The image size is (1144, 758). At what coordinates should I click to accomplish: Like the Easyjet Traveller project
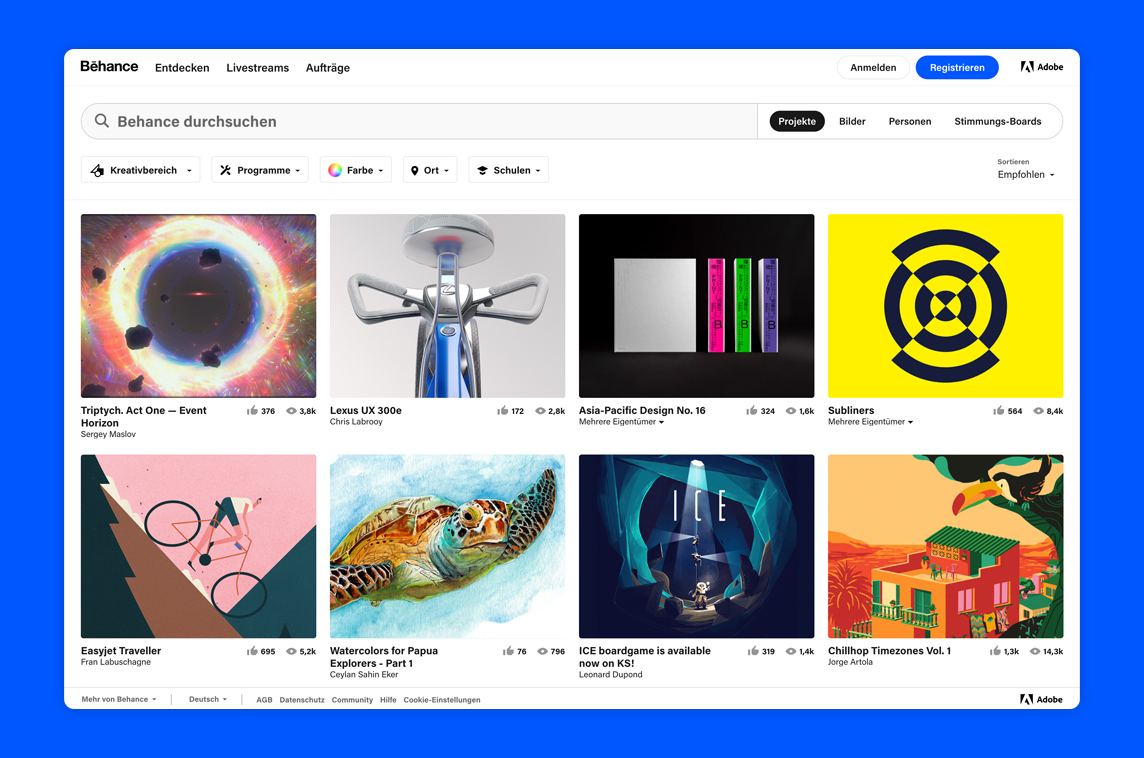(x=252, y=651)
